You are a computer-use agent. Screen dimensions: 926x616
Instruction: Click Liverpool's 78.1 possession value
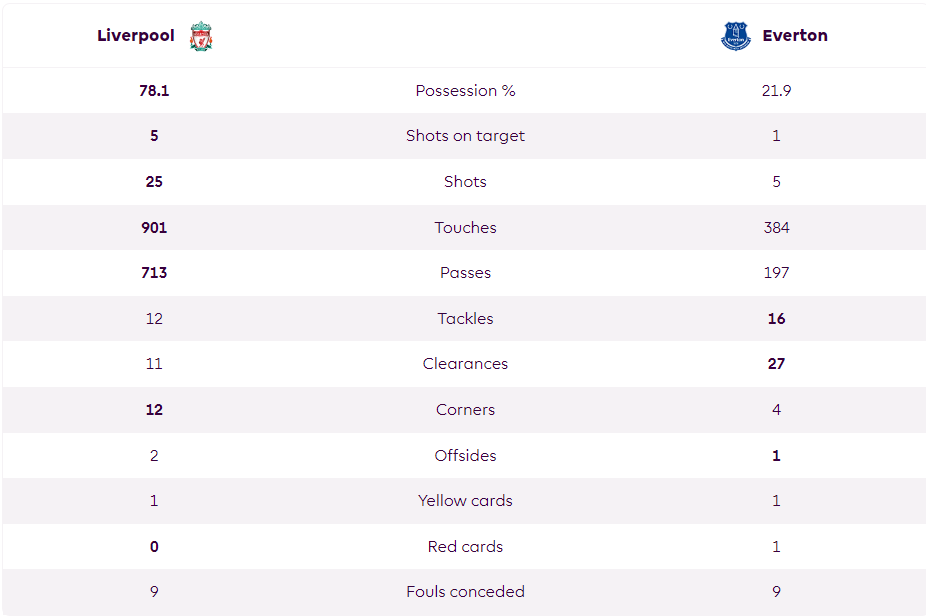(x=154, y=90)
